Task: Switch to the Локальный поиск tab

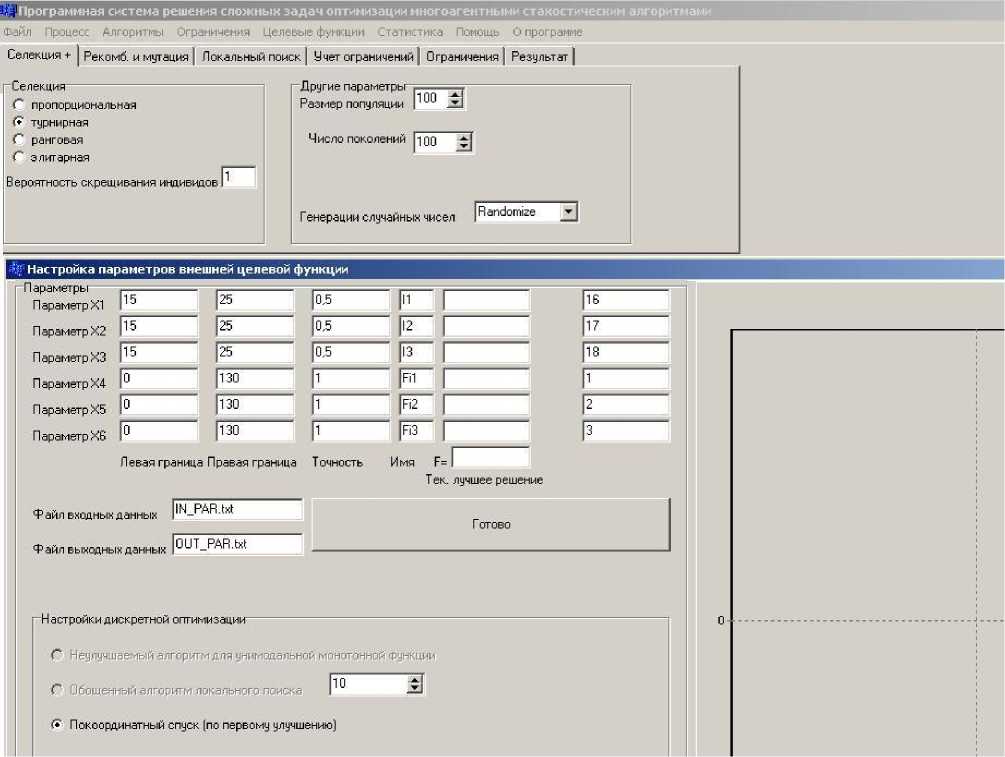Action: tap(250, 57)
